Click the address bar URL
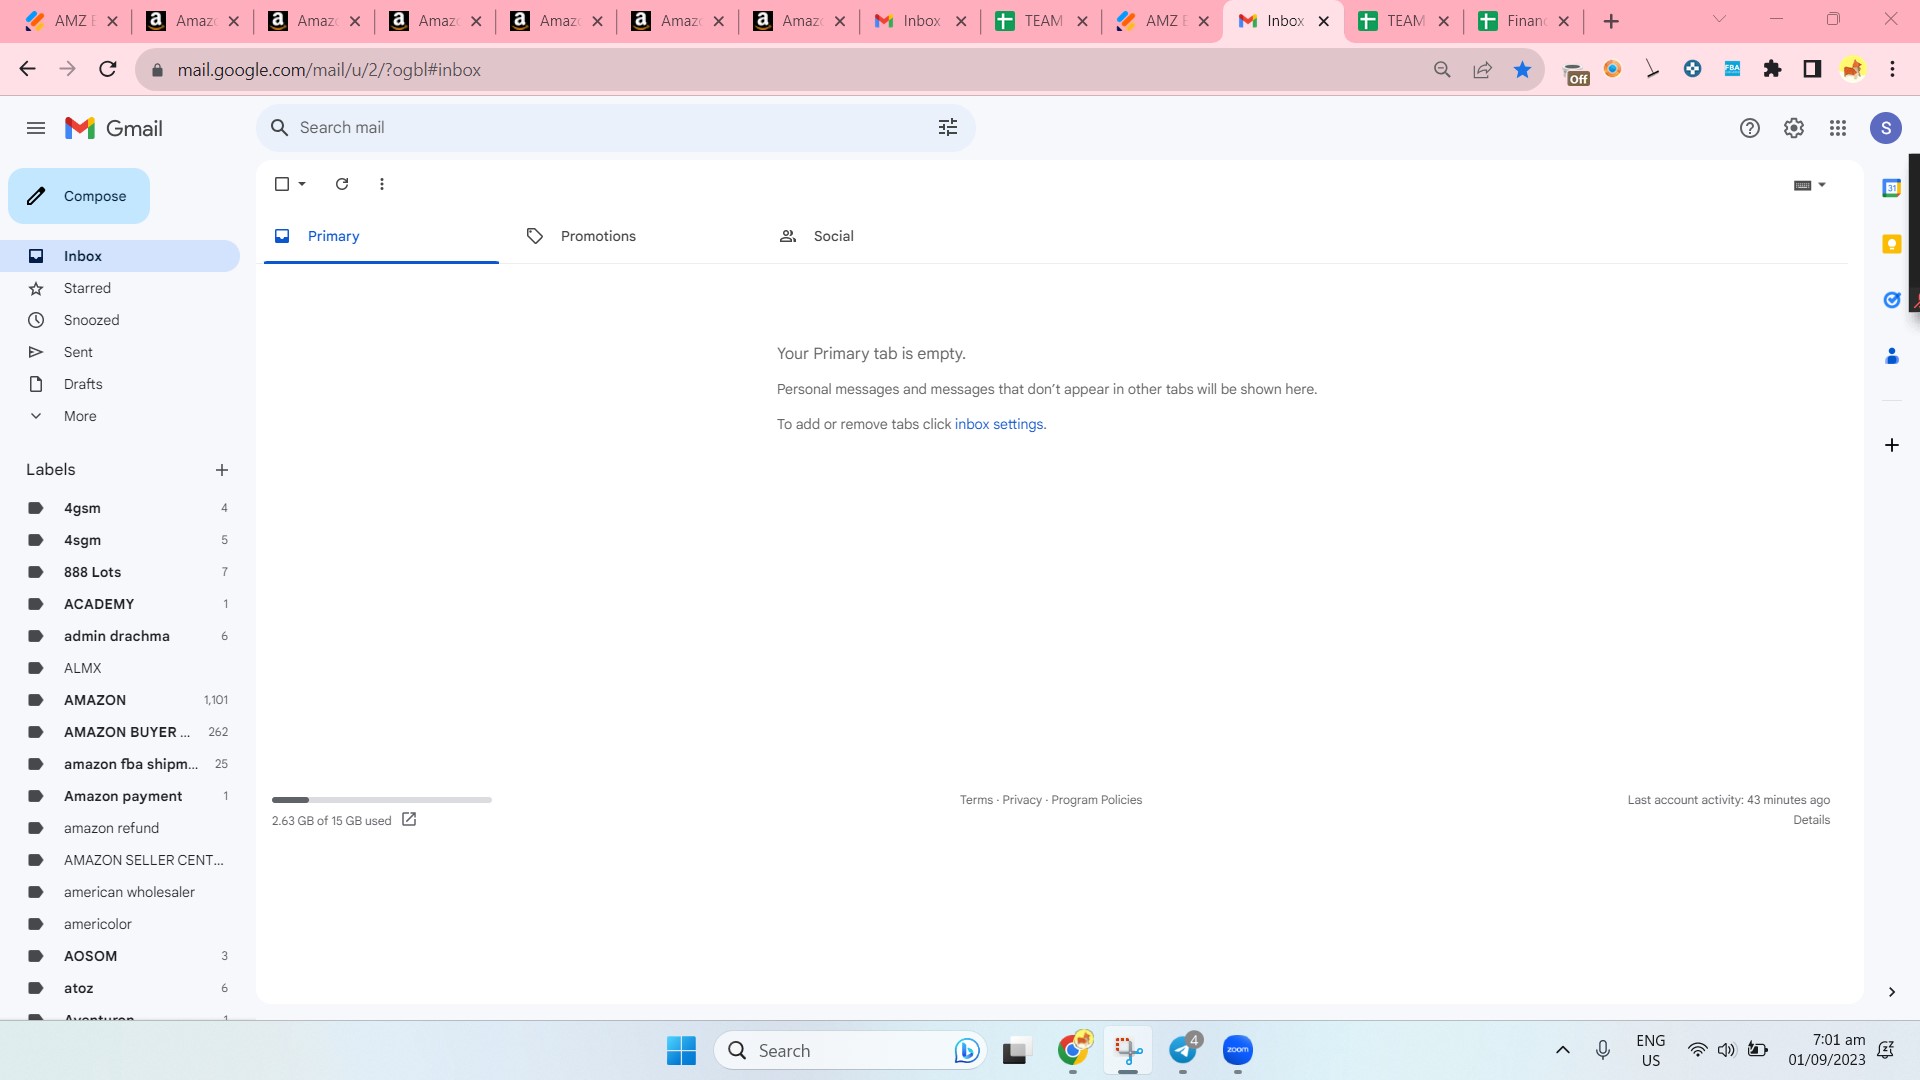1920x1080 pixels. pos(329,70)
